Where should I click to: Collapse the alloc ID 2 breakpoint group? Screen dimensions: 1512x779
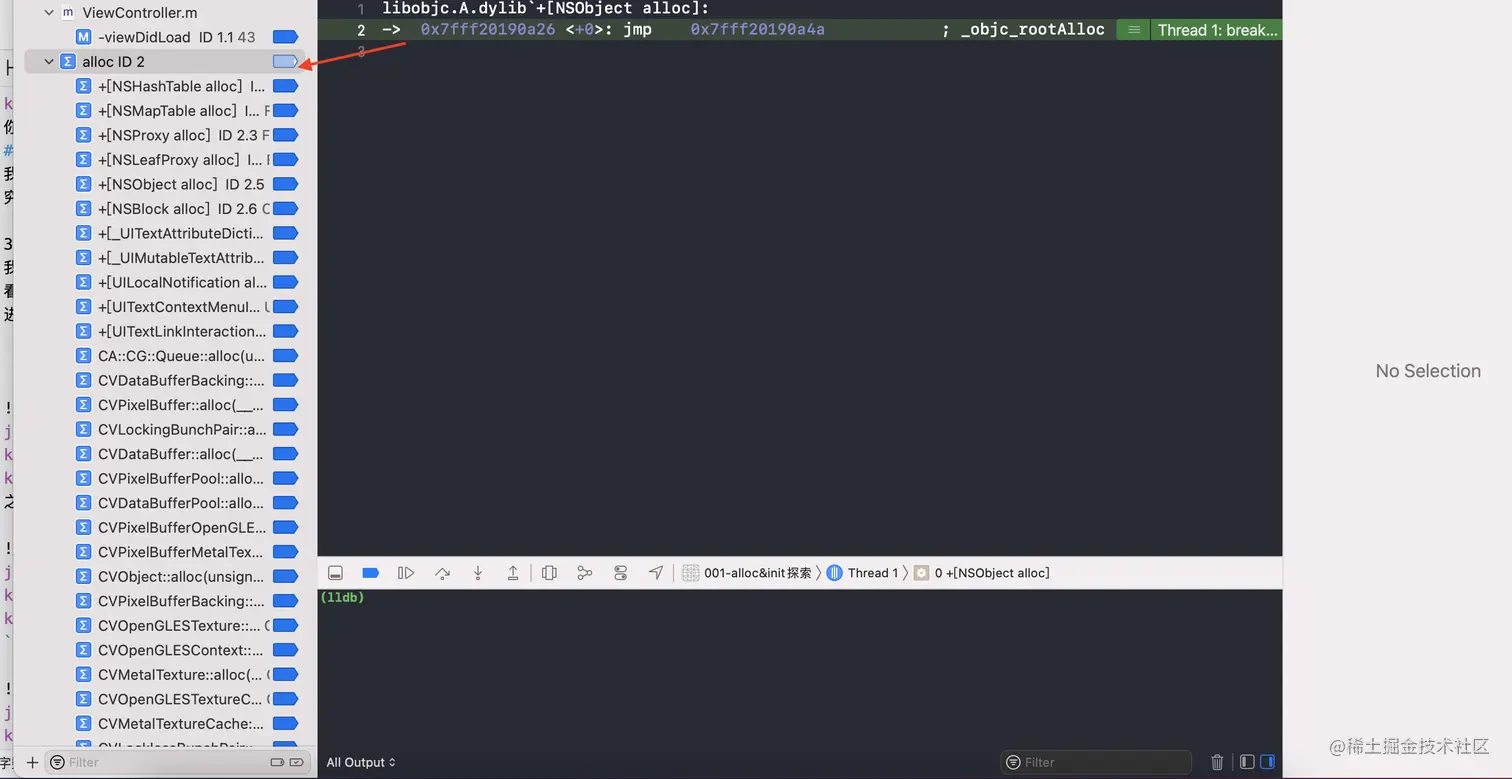coord(49,62)
